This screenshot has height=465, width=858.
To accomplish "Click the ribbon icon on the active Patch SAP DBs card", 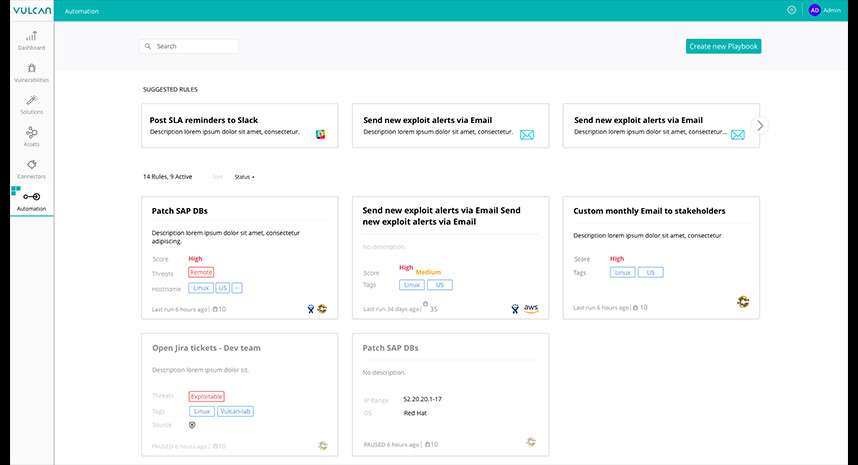I will (x=311, y=309).
